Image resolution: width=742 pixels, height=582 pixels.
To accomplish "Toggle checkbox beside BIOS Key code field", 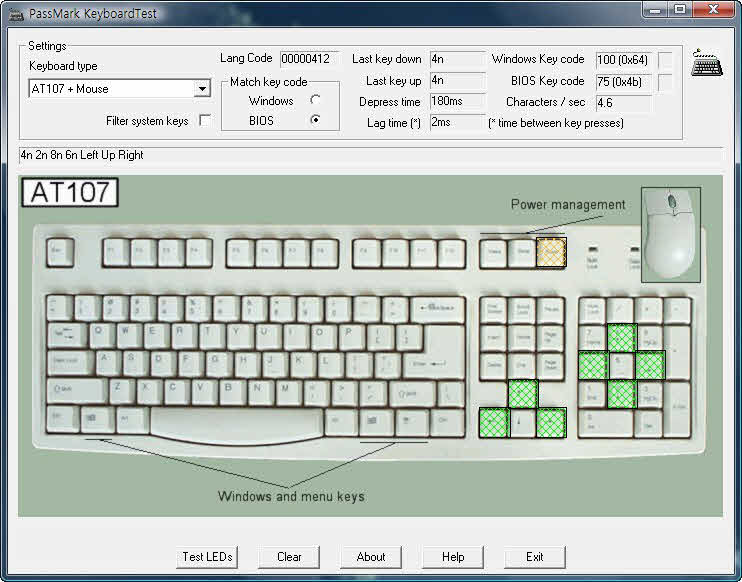I will click(x=665, y=82).
